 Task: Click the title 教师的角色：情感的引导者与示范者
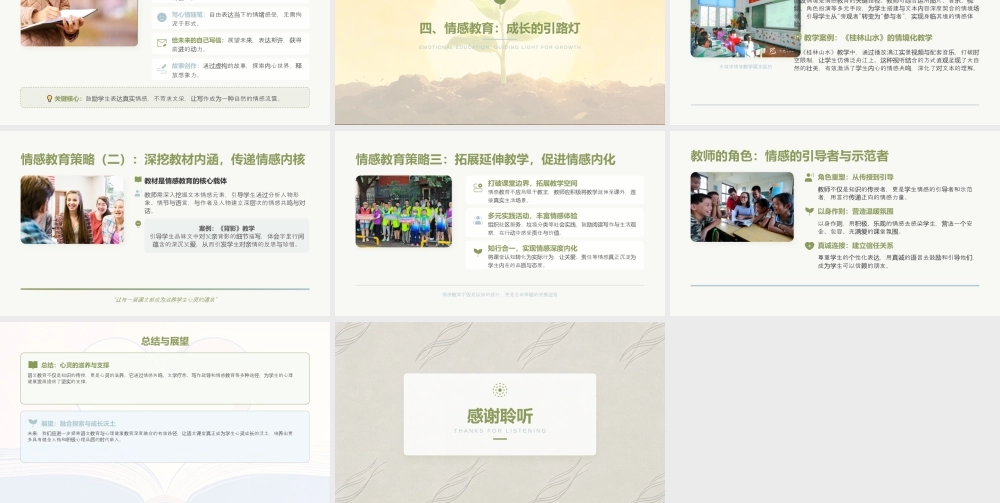click(x=790, y=156)
